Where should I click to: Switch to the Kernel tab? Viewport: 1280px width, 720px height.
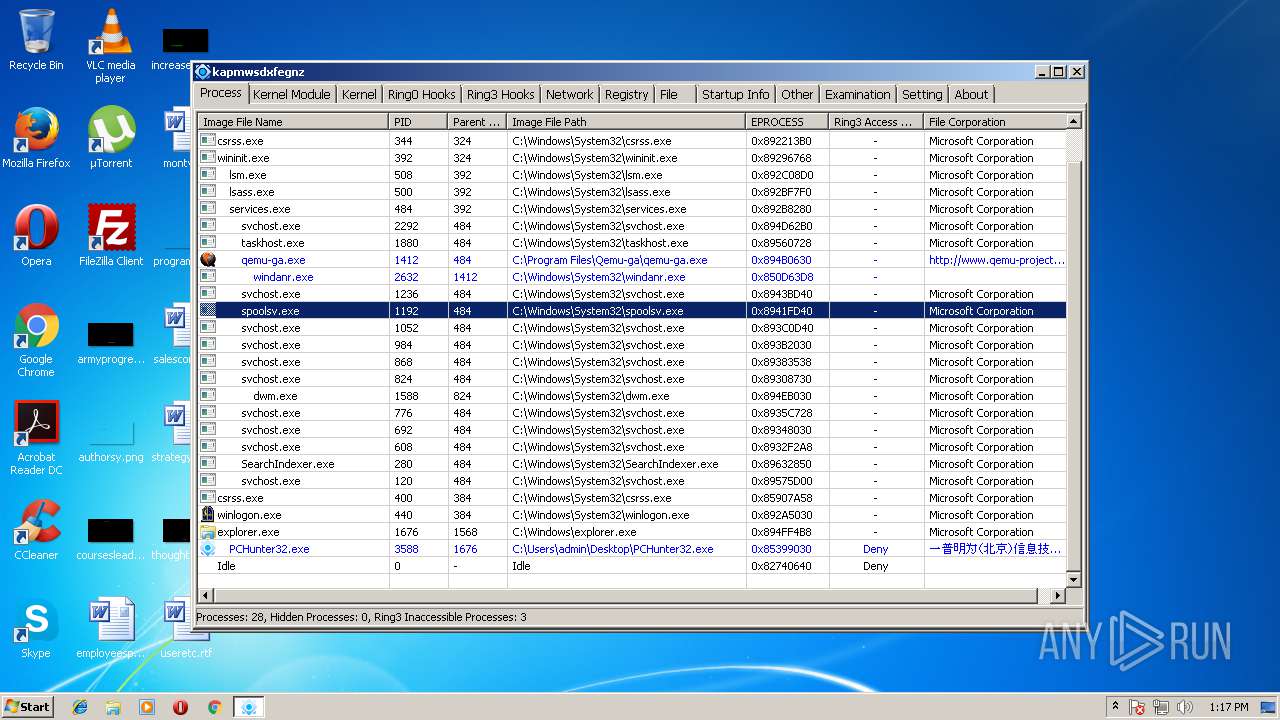pos(359,94)
